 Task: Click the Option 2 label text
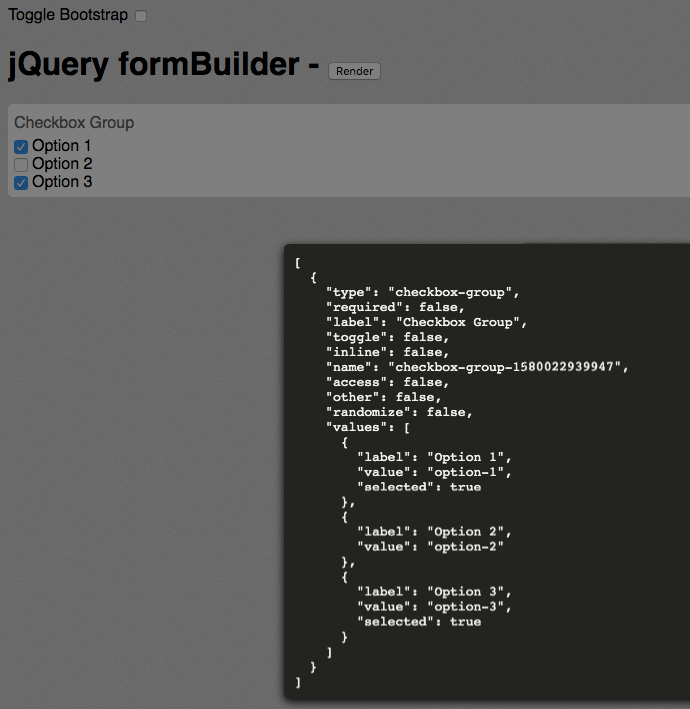(x=62, y=163)
